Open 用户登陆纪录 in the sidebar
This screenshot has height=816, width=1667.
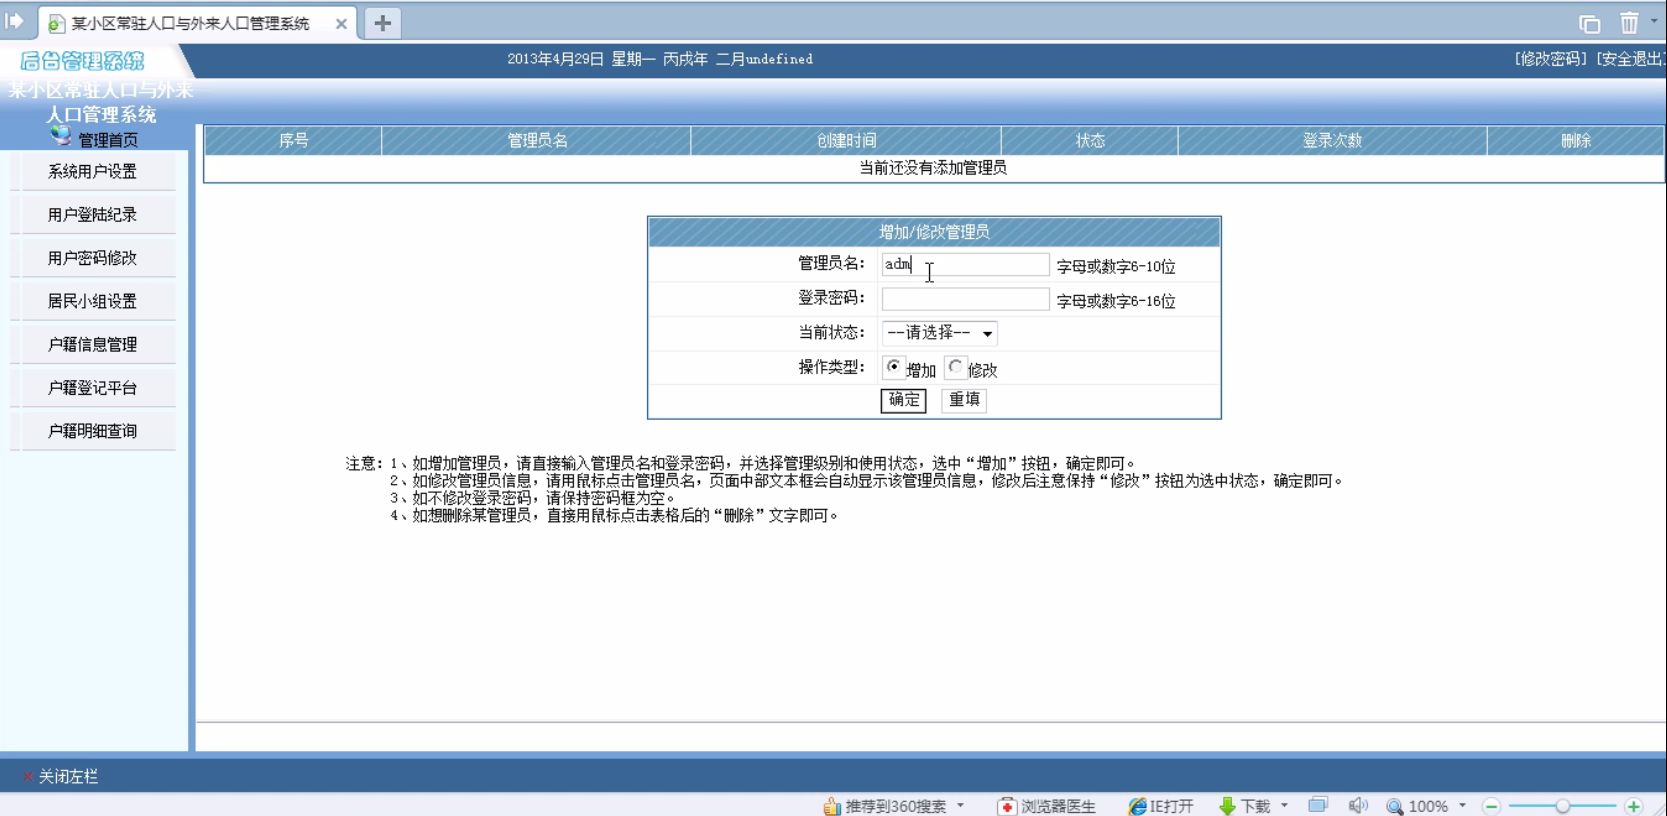(x=92, y=214)
